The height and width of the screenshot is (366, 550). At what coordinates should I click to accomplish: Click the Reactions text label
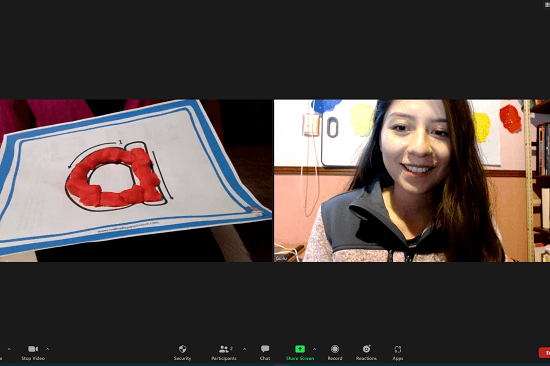[x=366, y=358]
